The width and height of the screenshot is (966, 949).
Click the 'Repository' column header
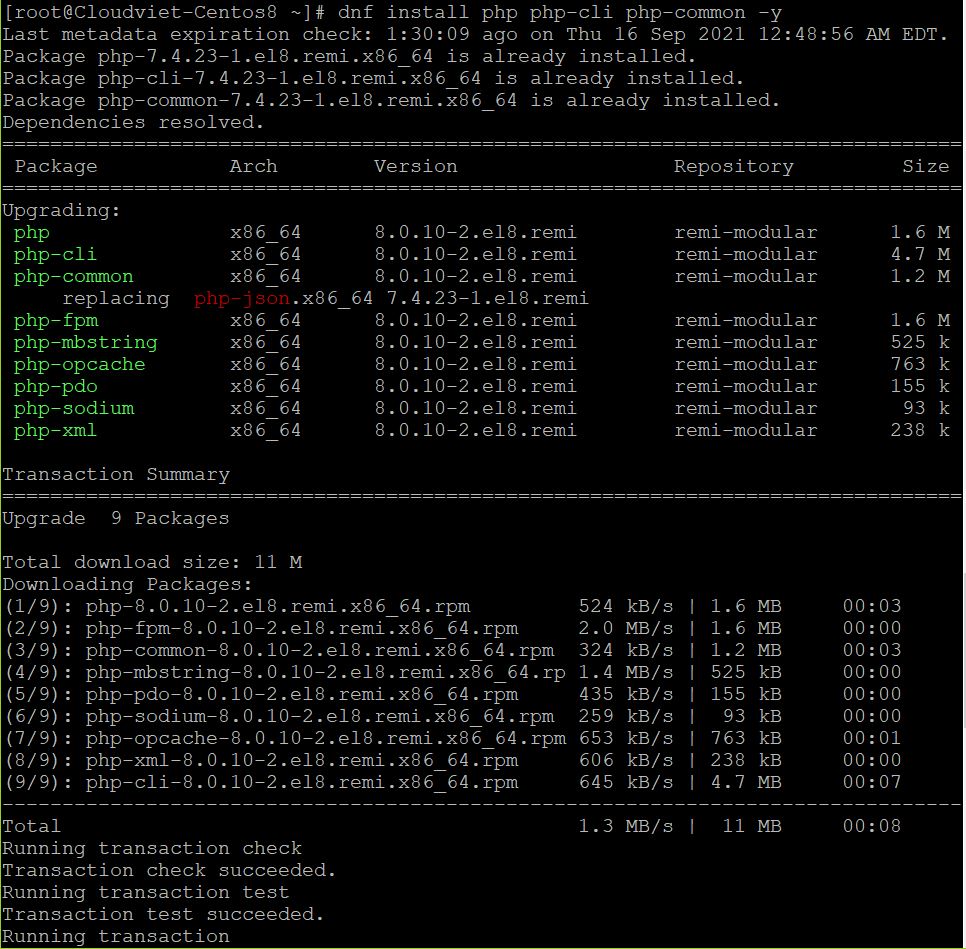pyautogui.click(x=734, y=167)
